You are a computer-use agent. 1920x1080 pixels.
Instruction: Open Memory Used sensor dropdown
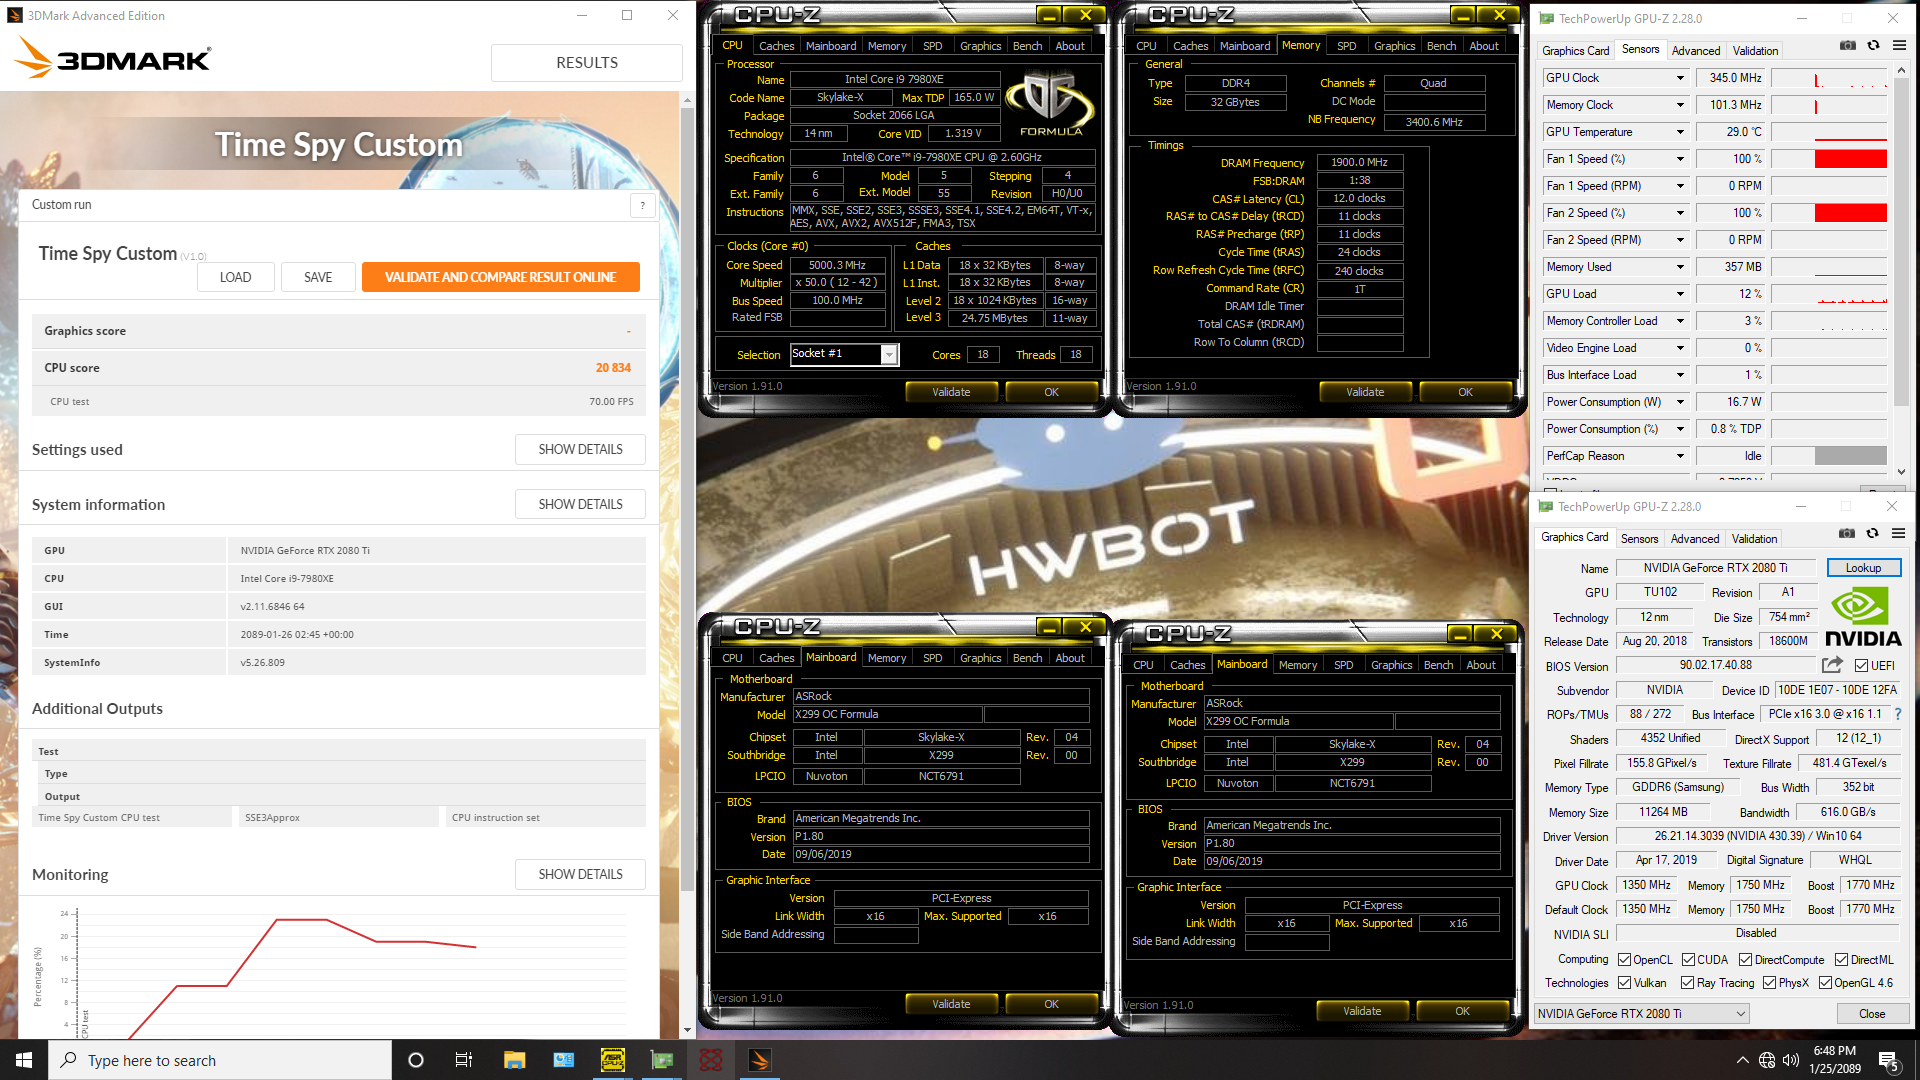pyautogui.click(x=1680, y=267)
